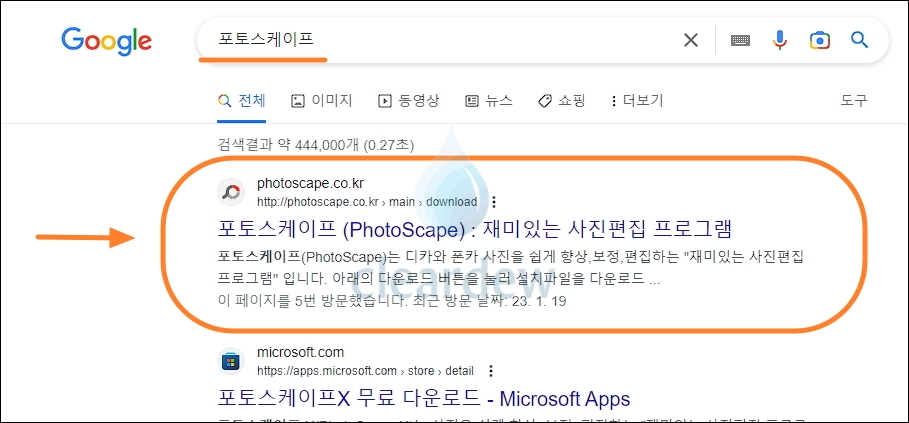Expand the 더보기 menu
Viewport: 909px width, 423px height.
[x=637, y=101]
